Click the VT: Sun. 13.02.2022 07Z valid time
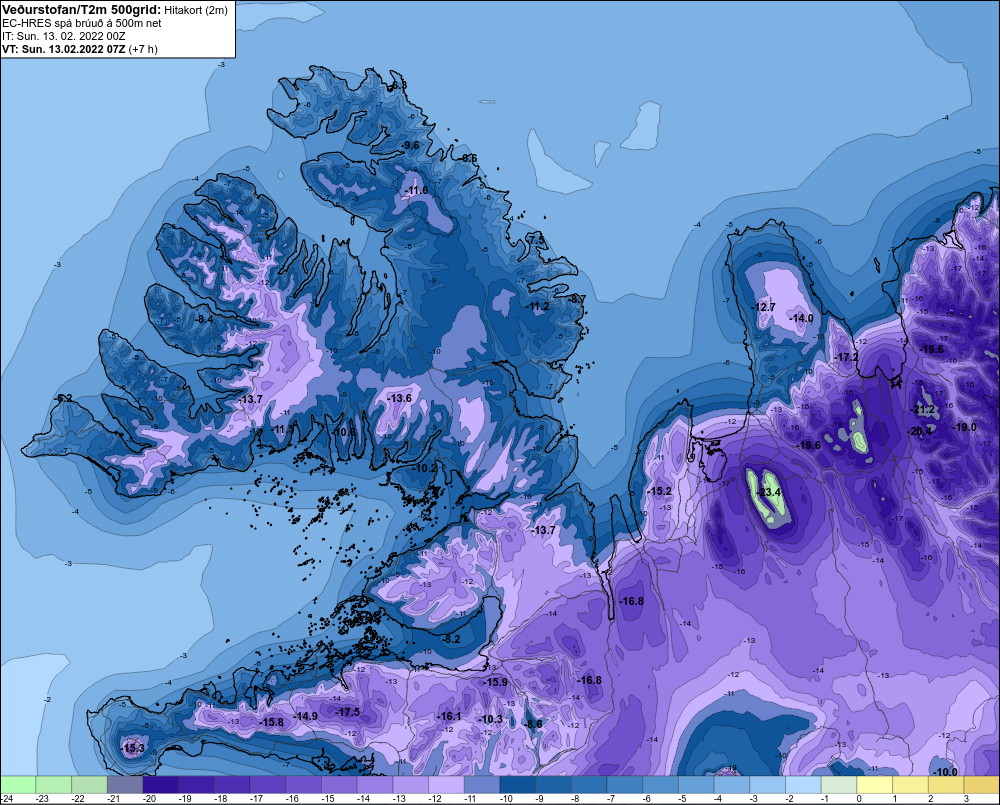This screenshot has width=1000, height=805. 64,49
